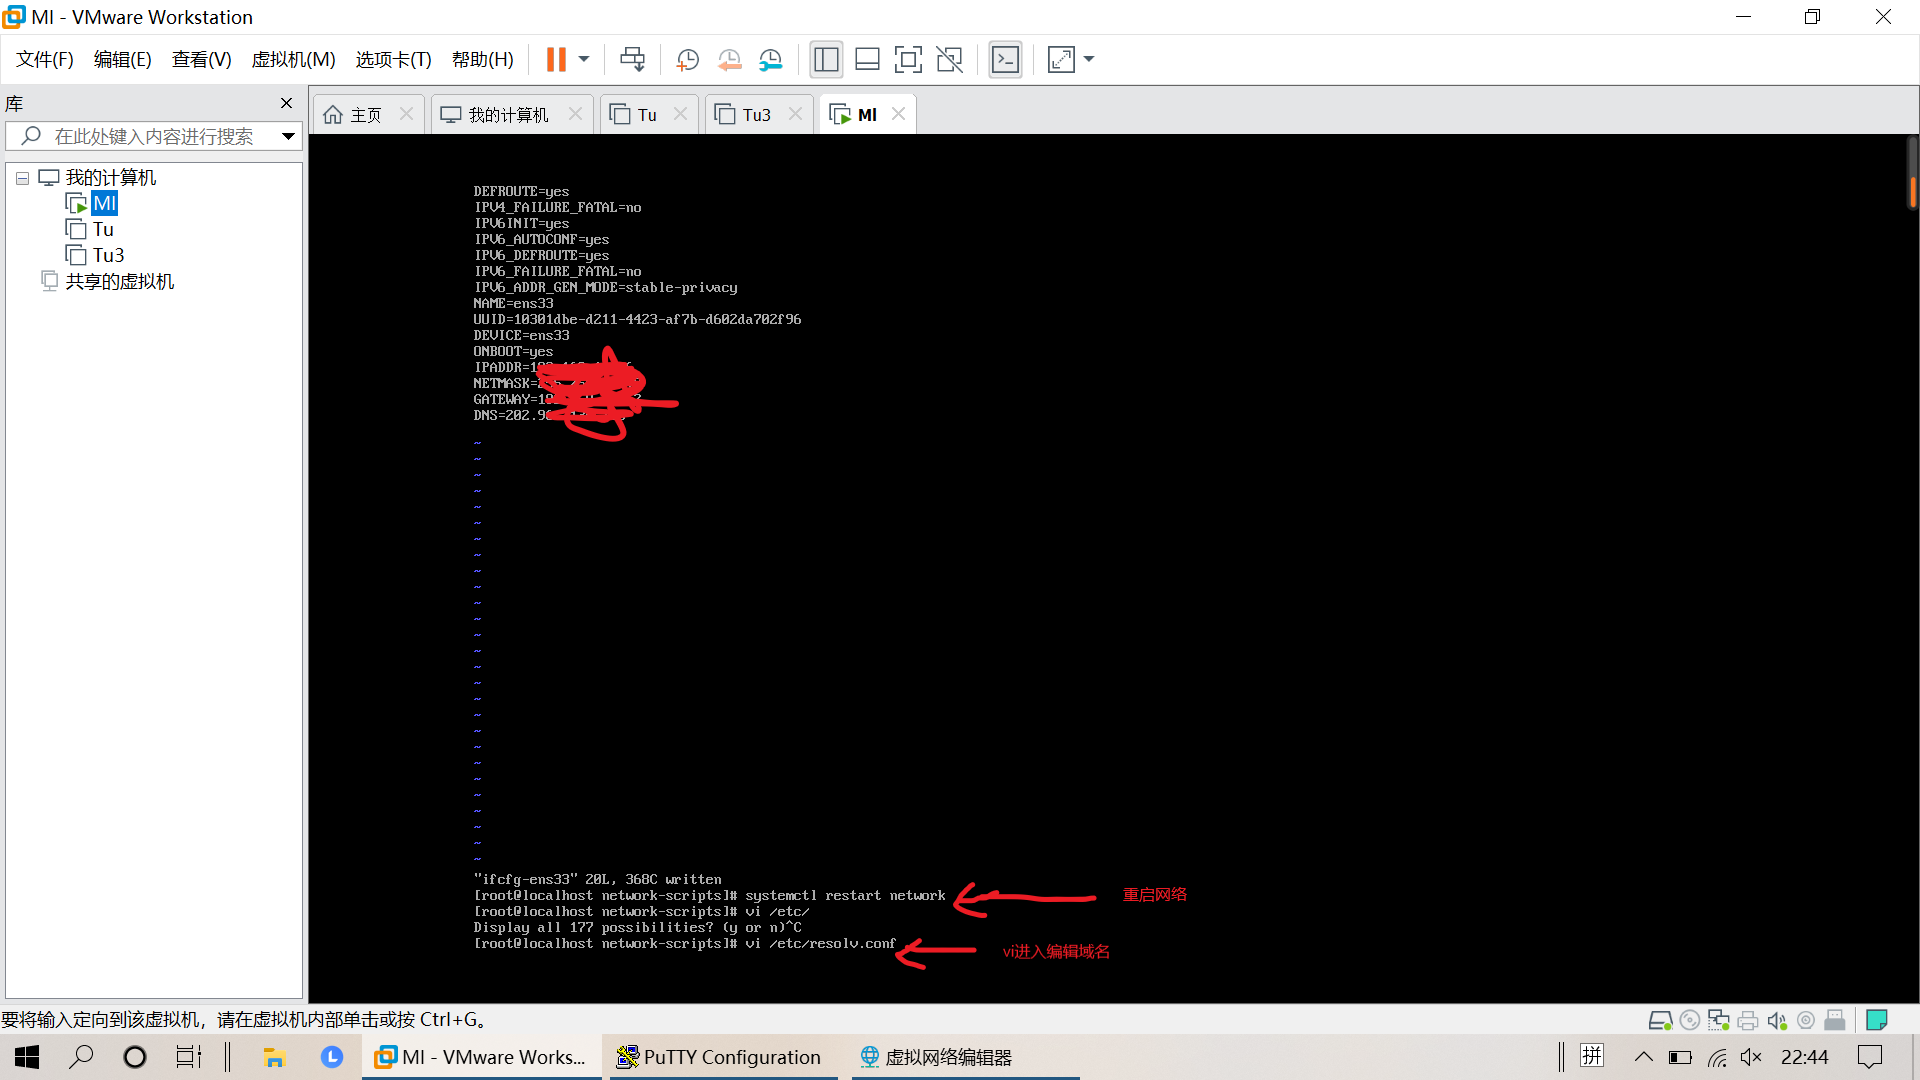Image resolution: width=1920 pixels, height=1080 pixels.
Task: Close the Tu tab
Action: (680, 114)
